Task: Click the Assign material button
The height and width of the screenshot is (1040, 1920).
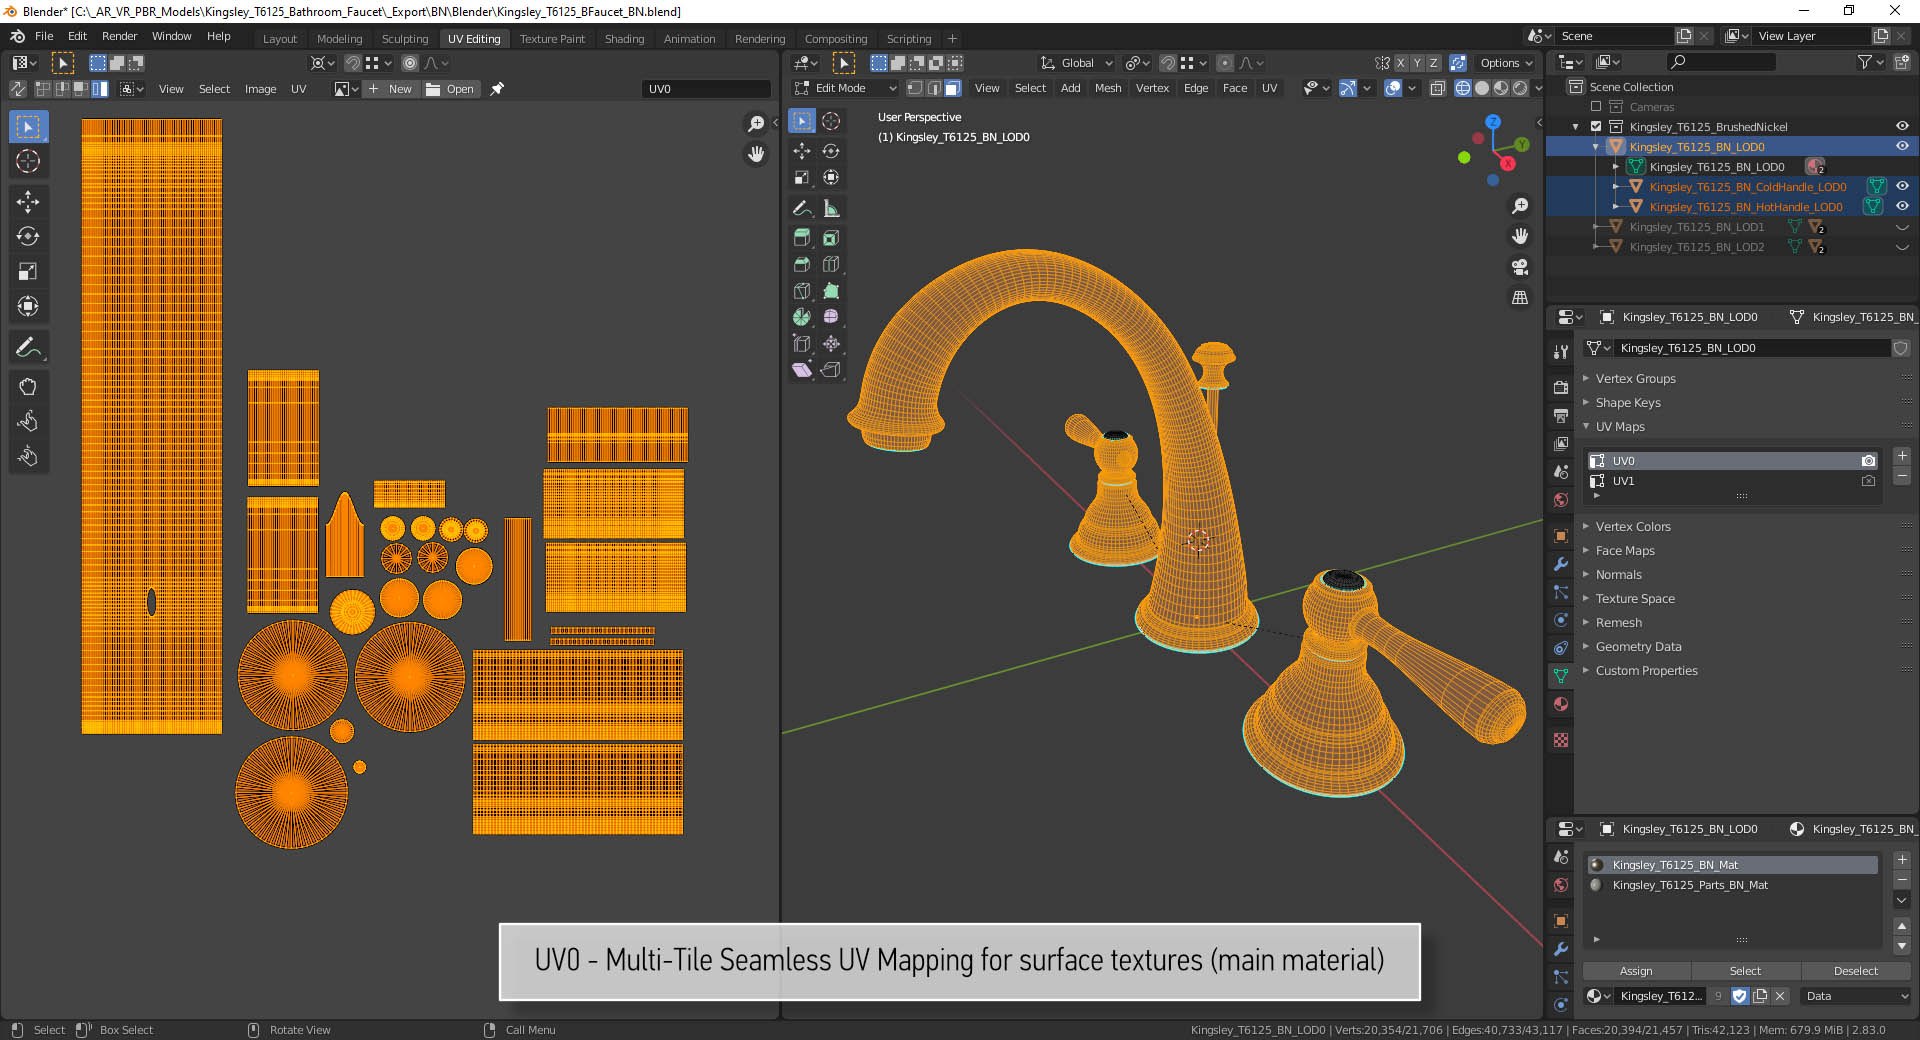Action: [x=1636, y=971]
